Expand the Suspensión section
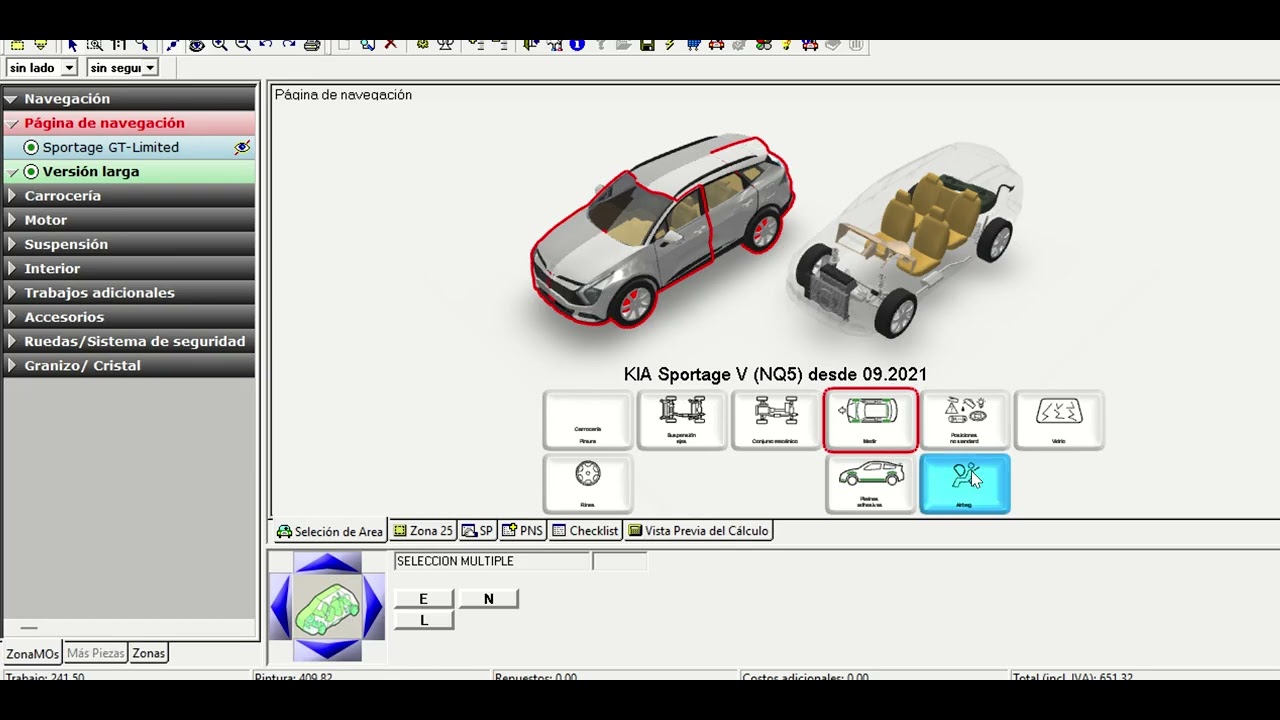 pyautogui.click(x=130, y=244)
